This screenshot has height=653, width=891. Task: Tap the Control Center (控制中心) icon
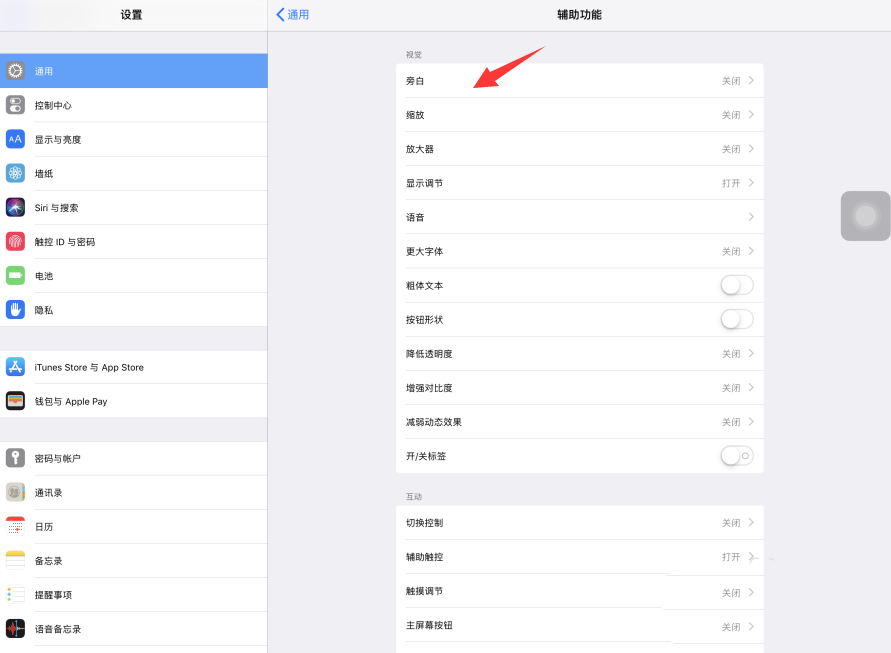click(15, 105)
